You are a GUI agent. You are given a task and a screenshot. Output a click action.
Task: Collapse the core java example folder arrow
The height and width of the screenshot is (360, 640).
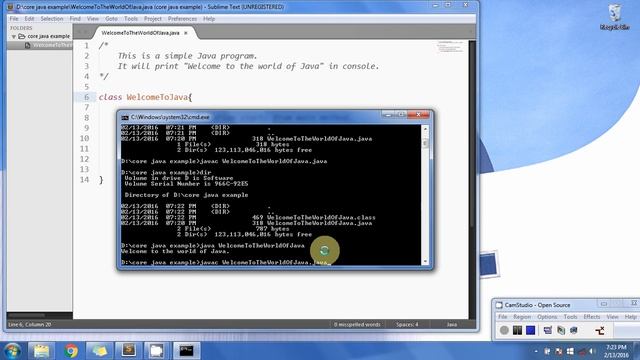[x=14, y=36]
